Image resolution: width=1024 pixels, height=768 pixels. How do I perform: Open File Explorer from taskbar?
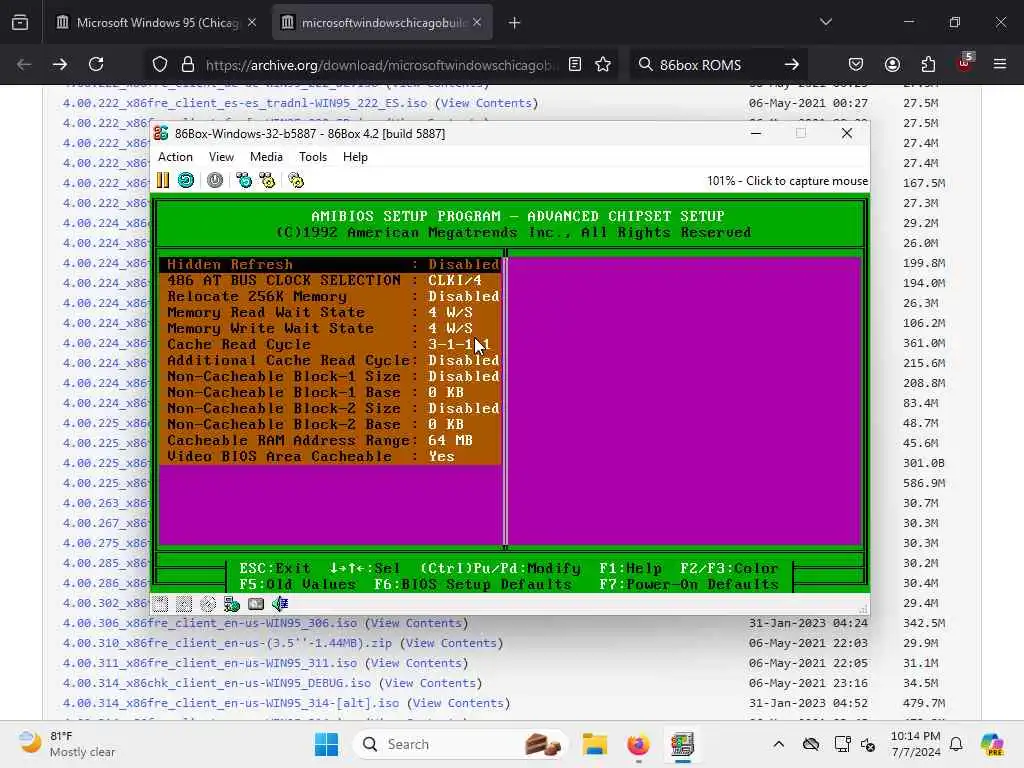click(x=595, y=744)
